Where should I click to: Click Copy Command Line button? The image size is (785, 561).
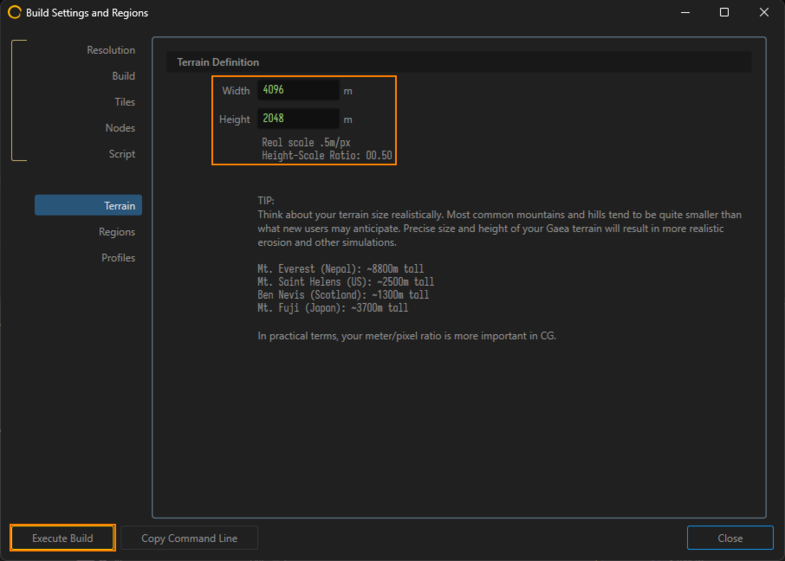pos(189,538)
